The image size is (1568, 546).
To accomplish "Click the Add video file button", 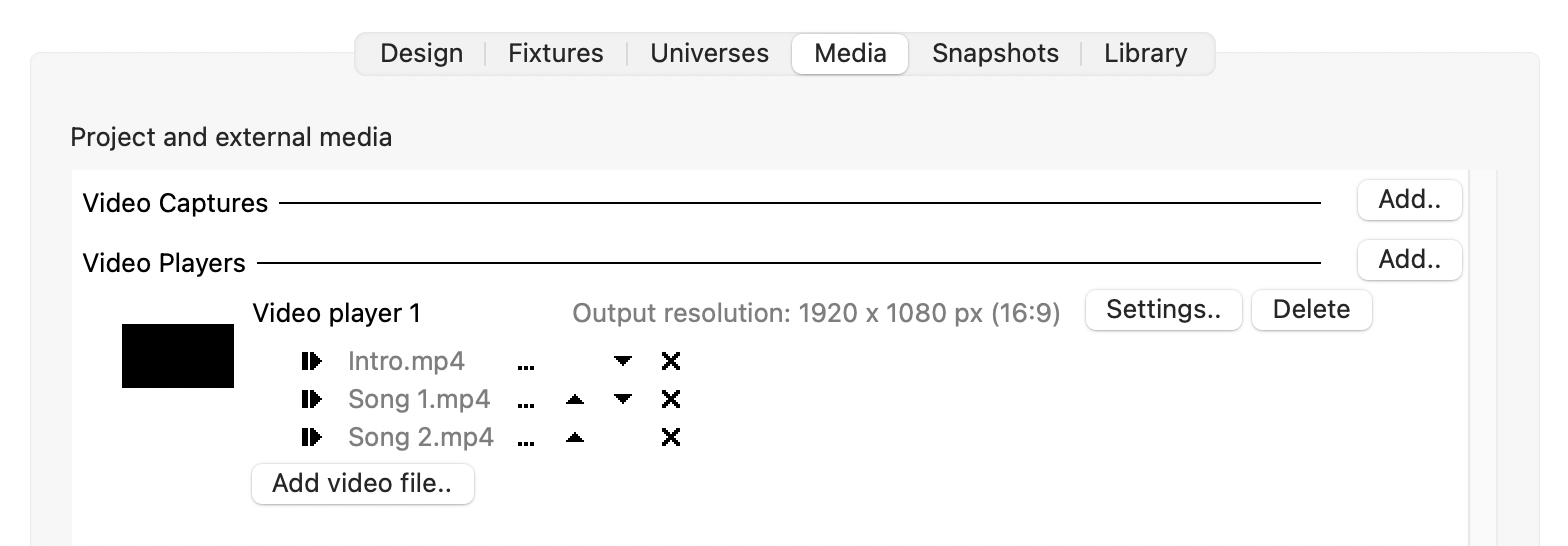I will [x=362, y=484].
